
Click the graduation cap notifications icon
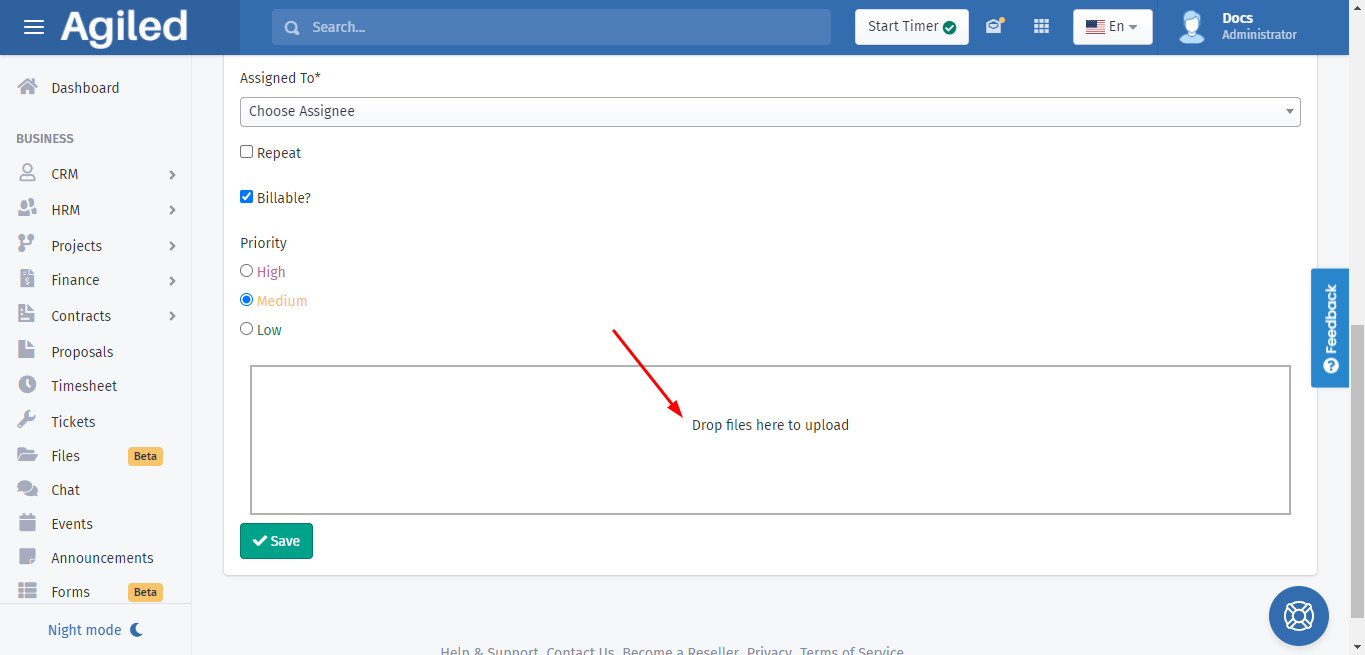coord(993,27)
